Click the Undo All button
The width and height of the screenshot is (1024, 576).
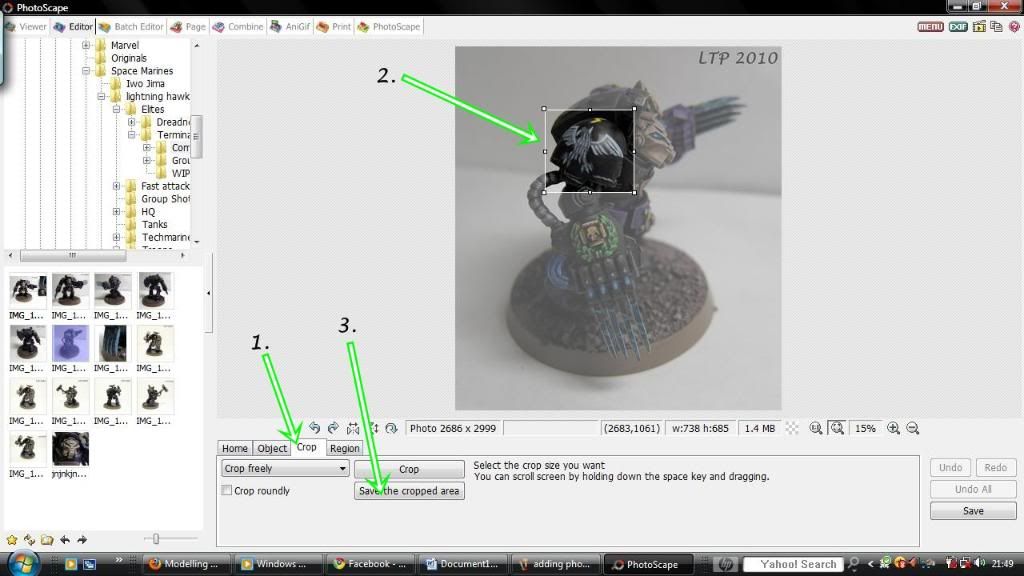coord(973,489)
